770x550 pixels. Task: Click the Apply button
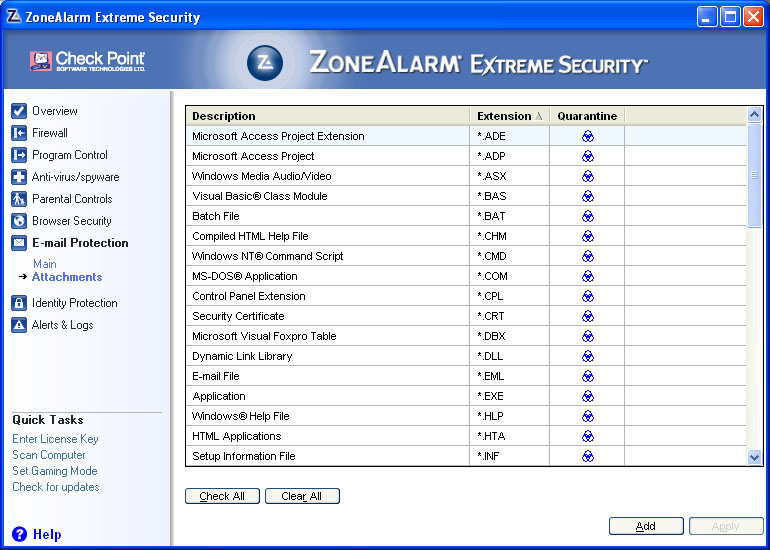click(x=726, y=526)
